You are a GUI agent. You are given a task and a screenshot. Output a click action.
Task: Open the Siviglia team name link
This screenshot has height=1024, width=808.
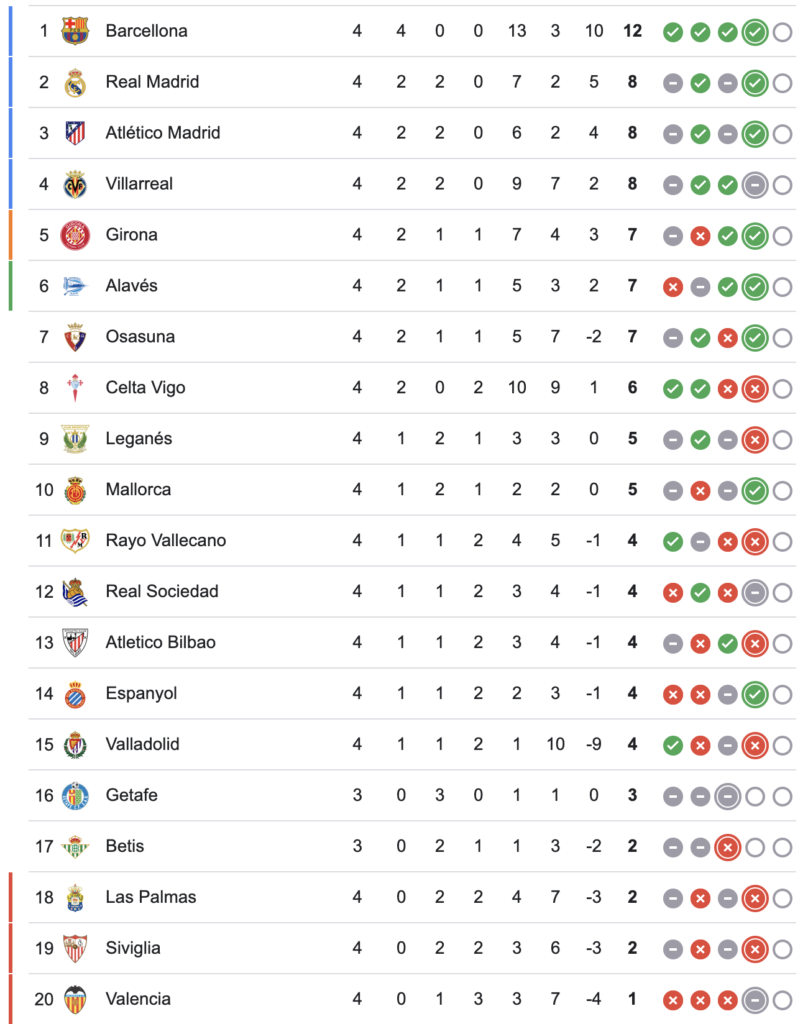[x=133, y=948]
